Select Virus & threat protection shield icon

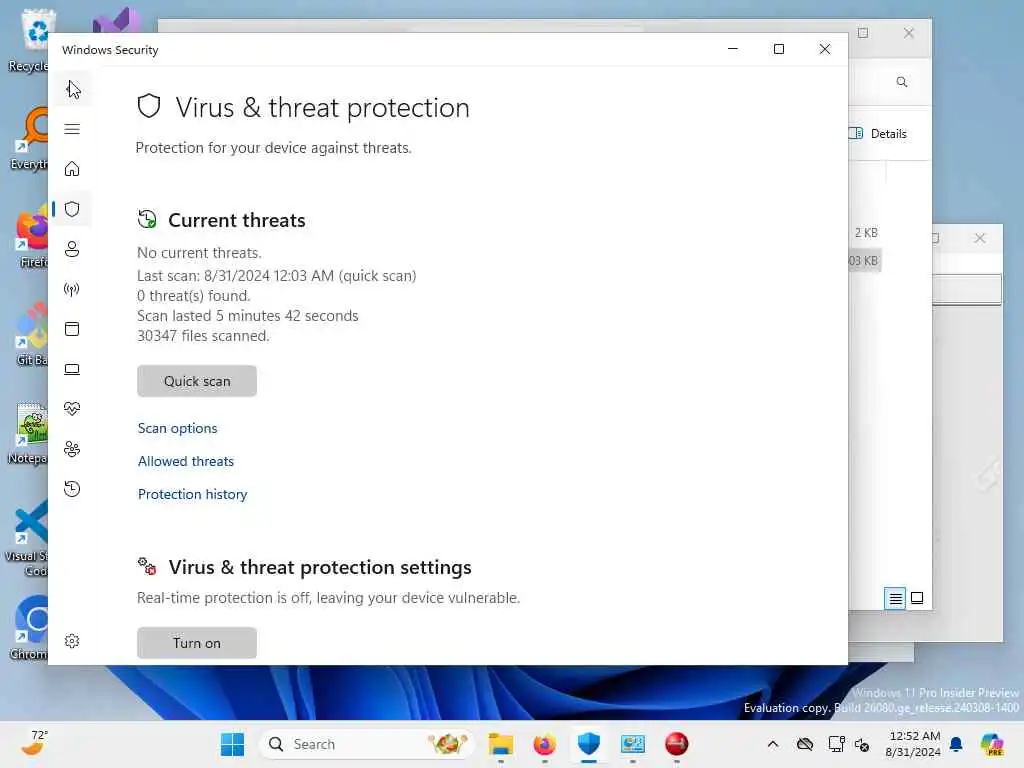[72, 209]
